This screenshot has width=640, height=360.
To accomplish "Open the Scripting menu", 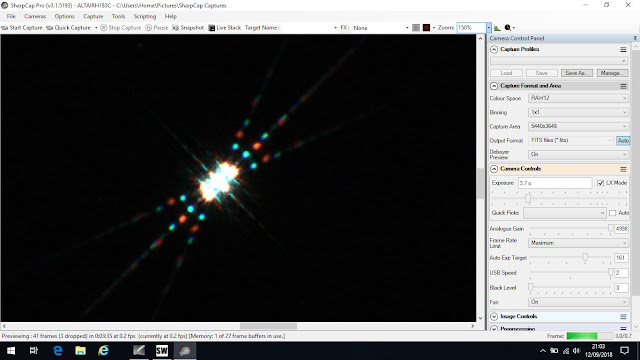I will [145, 16].
